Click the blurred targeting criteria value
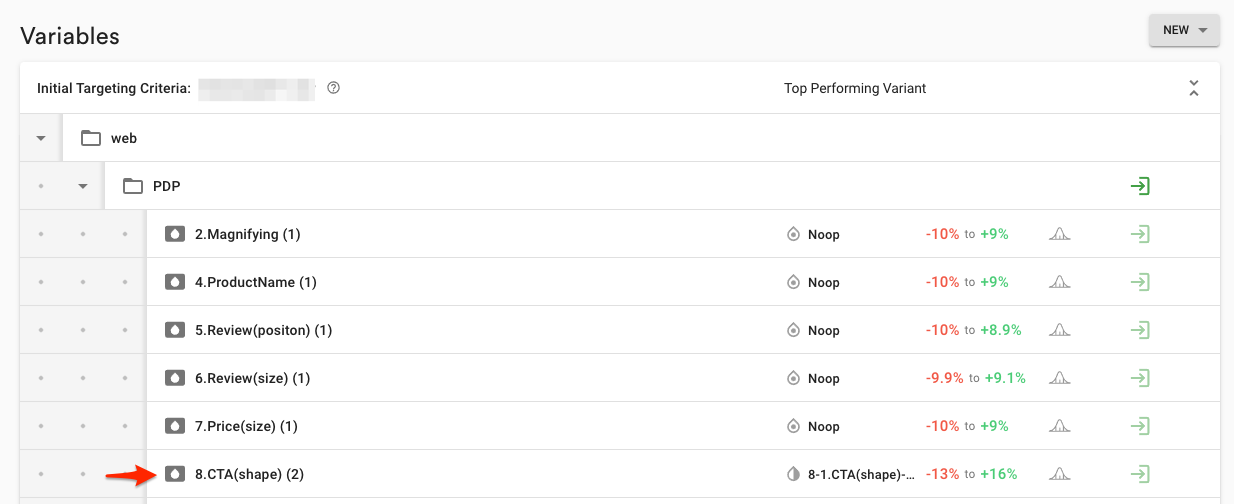Image resolution: width=1234 pixels, height=504 pixels. 256,88
